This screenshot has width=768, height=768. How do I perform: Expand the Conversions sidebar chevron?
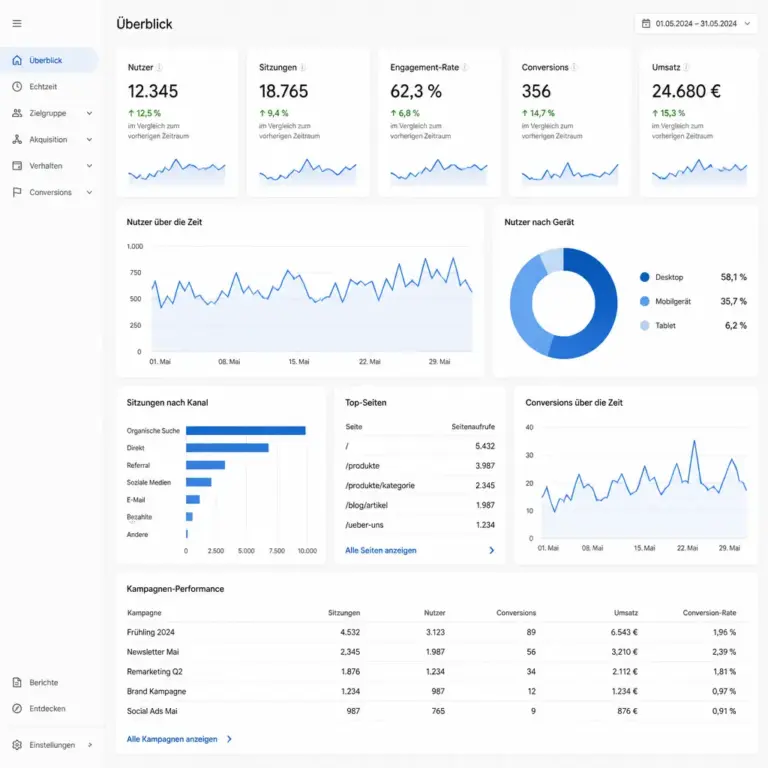(x=90, y=192)
